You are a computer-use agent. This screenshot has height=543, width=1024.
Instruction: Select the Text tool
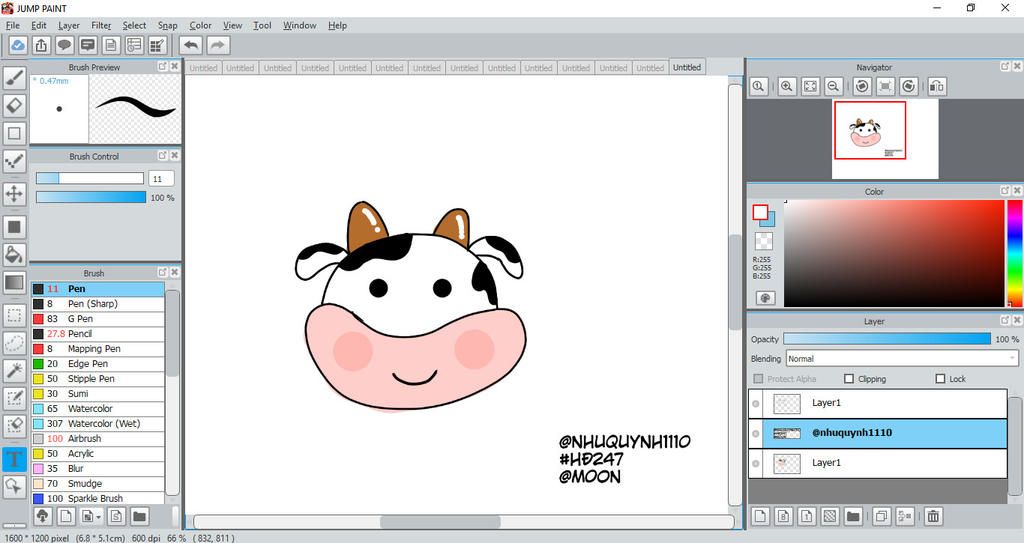point(14,459)
